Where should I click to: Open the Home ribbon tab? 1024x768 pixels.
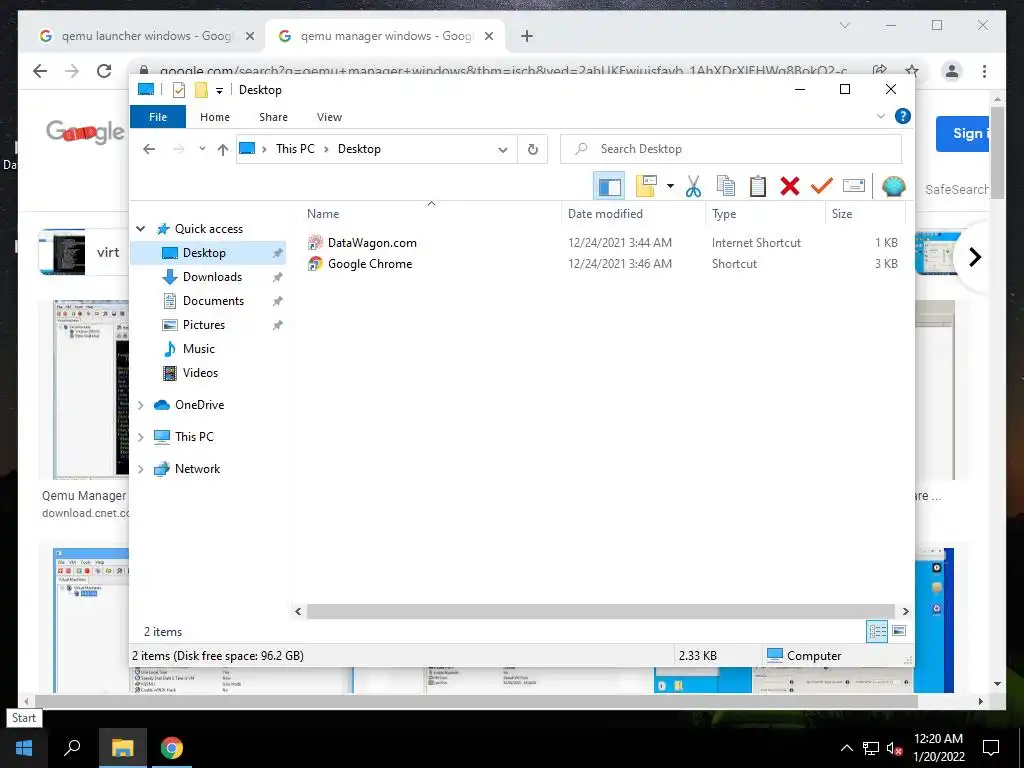[x=215, y=117]
